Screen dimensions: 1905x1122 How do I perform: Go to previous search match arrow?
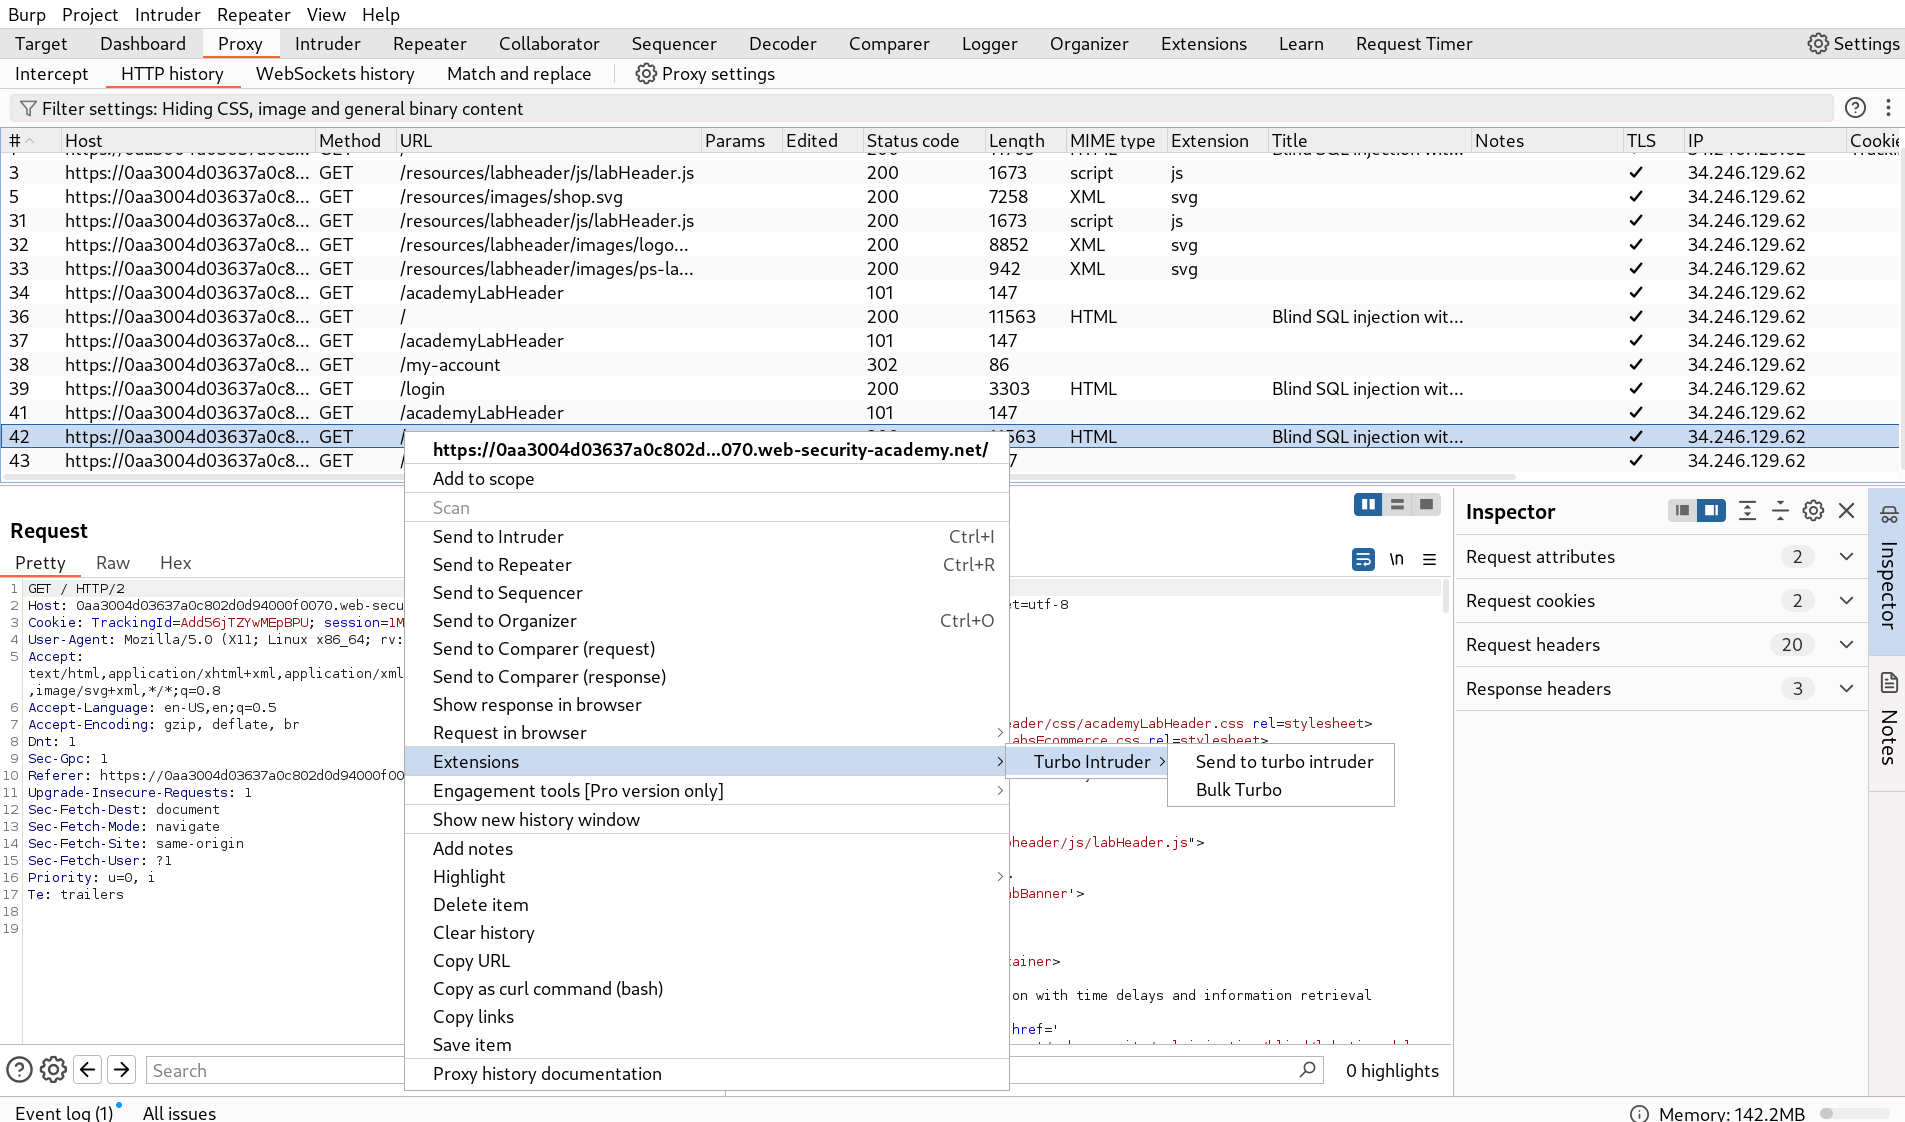click(88, 1070)
